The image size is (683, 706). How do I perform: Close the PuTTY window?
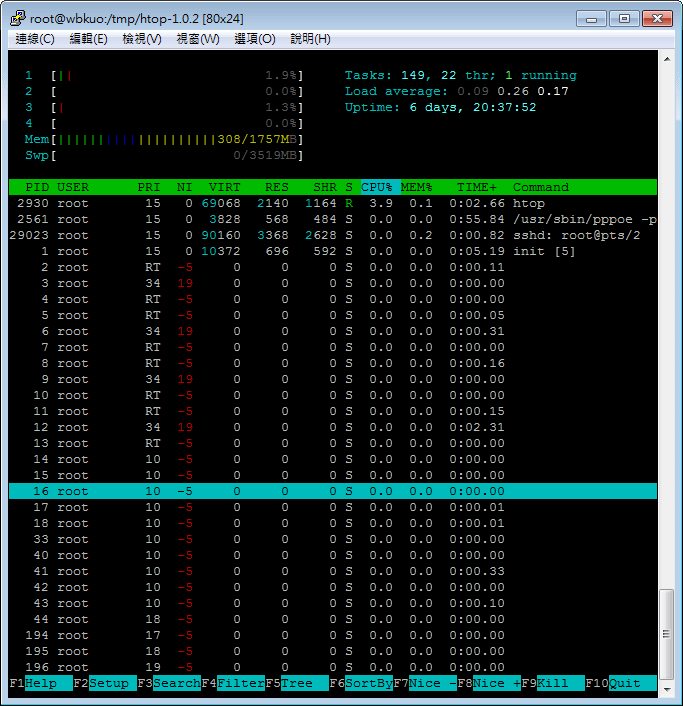(x=657, y=19)
